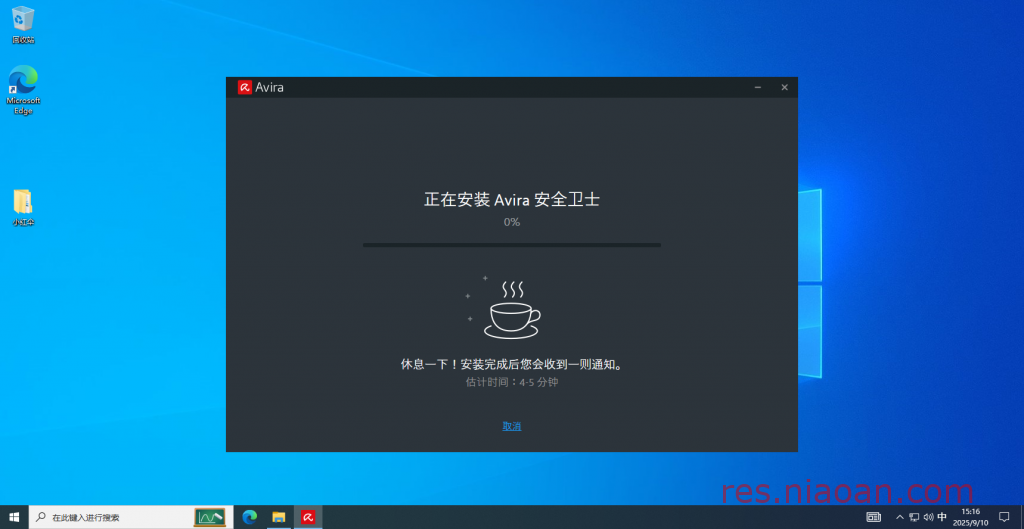This screenshot has width=1024, height=529.
Task: Open the Recycle Bin (回收站) desktop icon
Action: tap(23, 25)
